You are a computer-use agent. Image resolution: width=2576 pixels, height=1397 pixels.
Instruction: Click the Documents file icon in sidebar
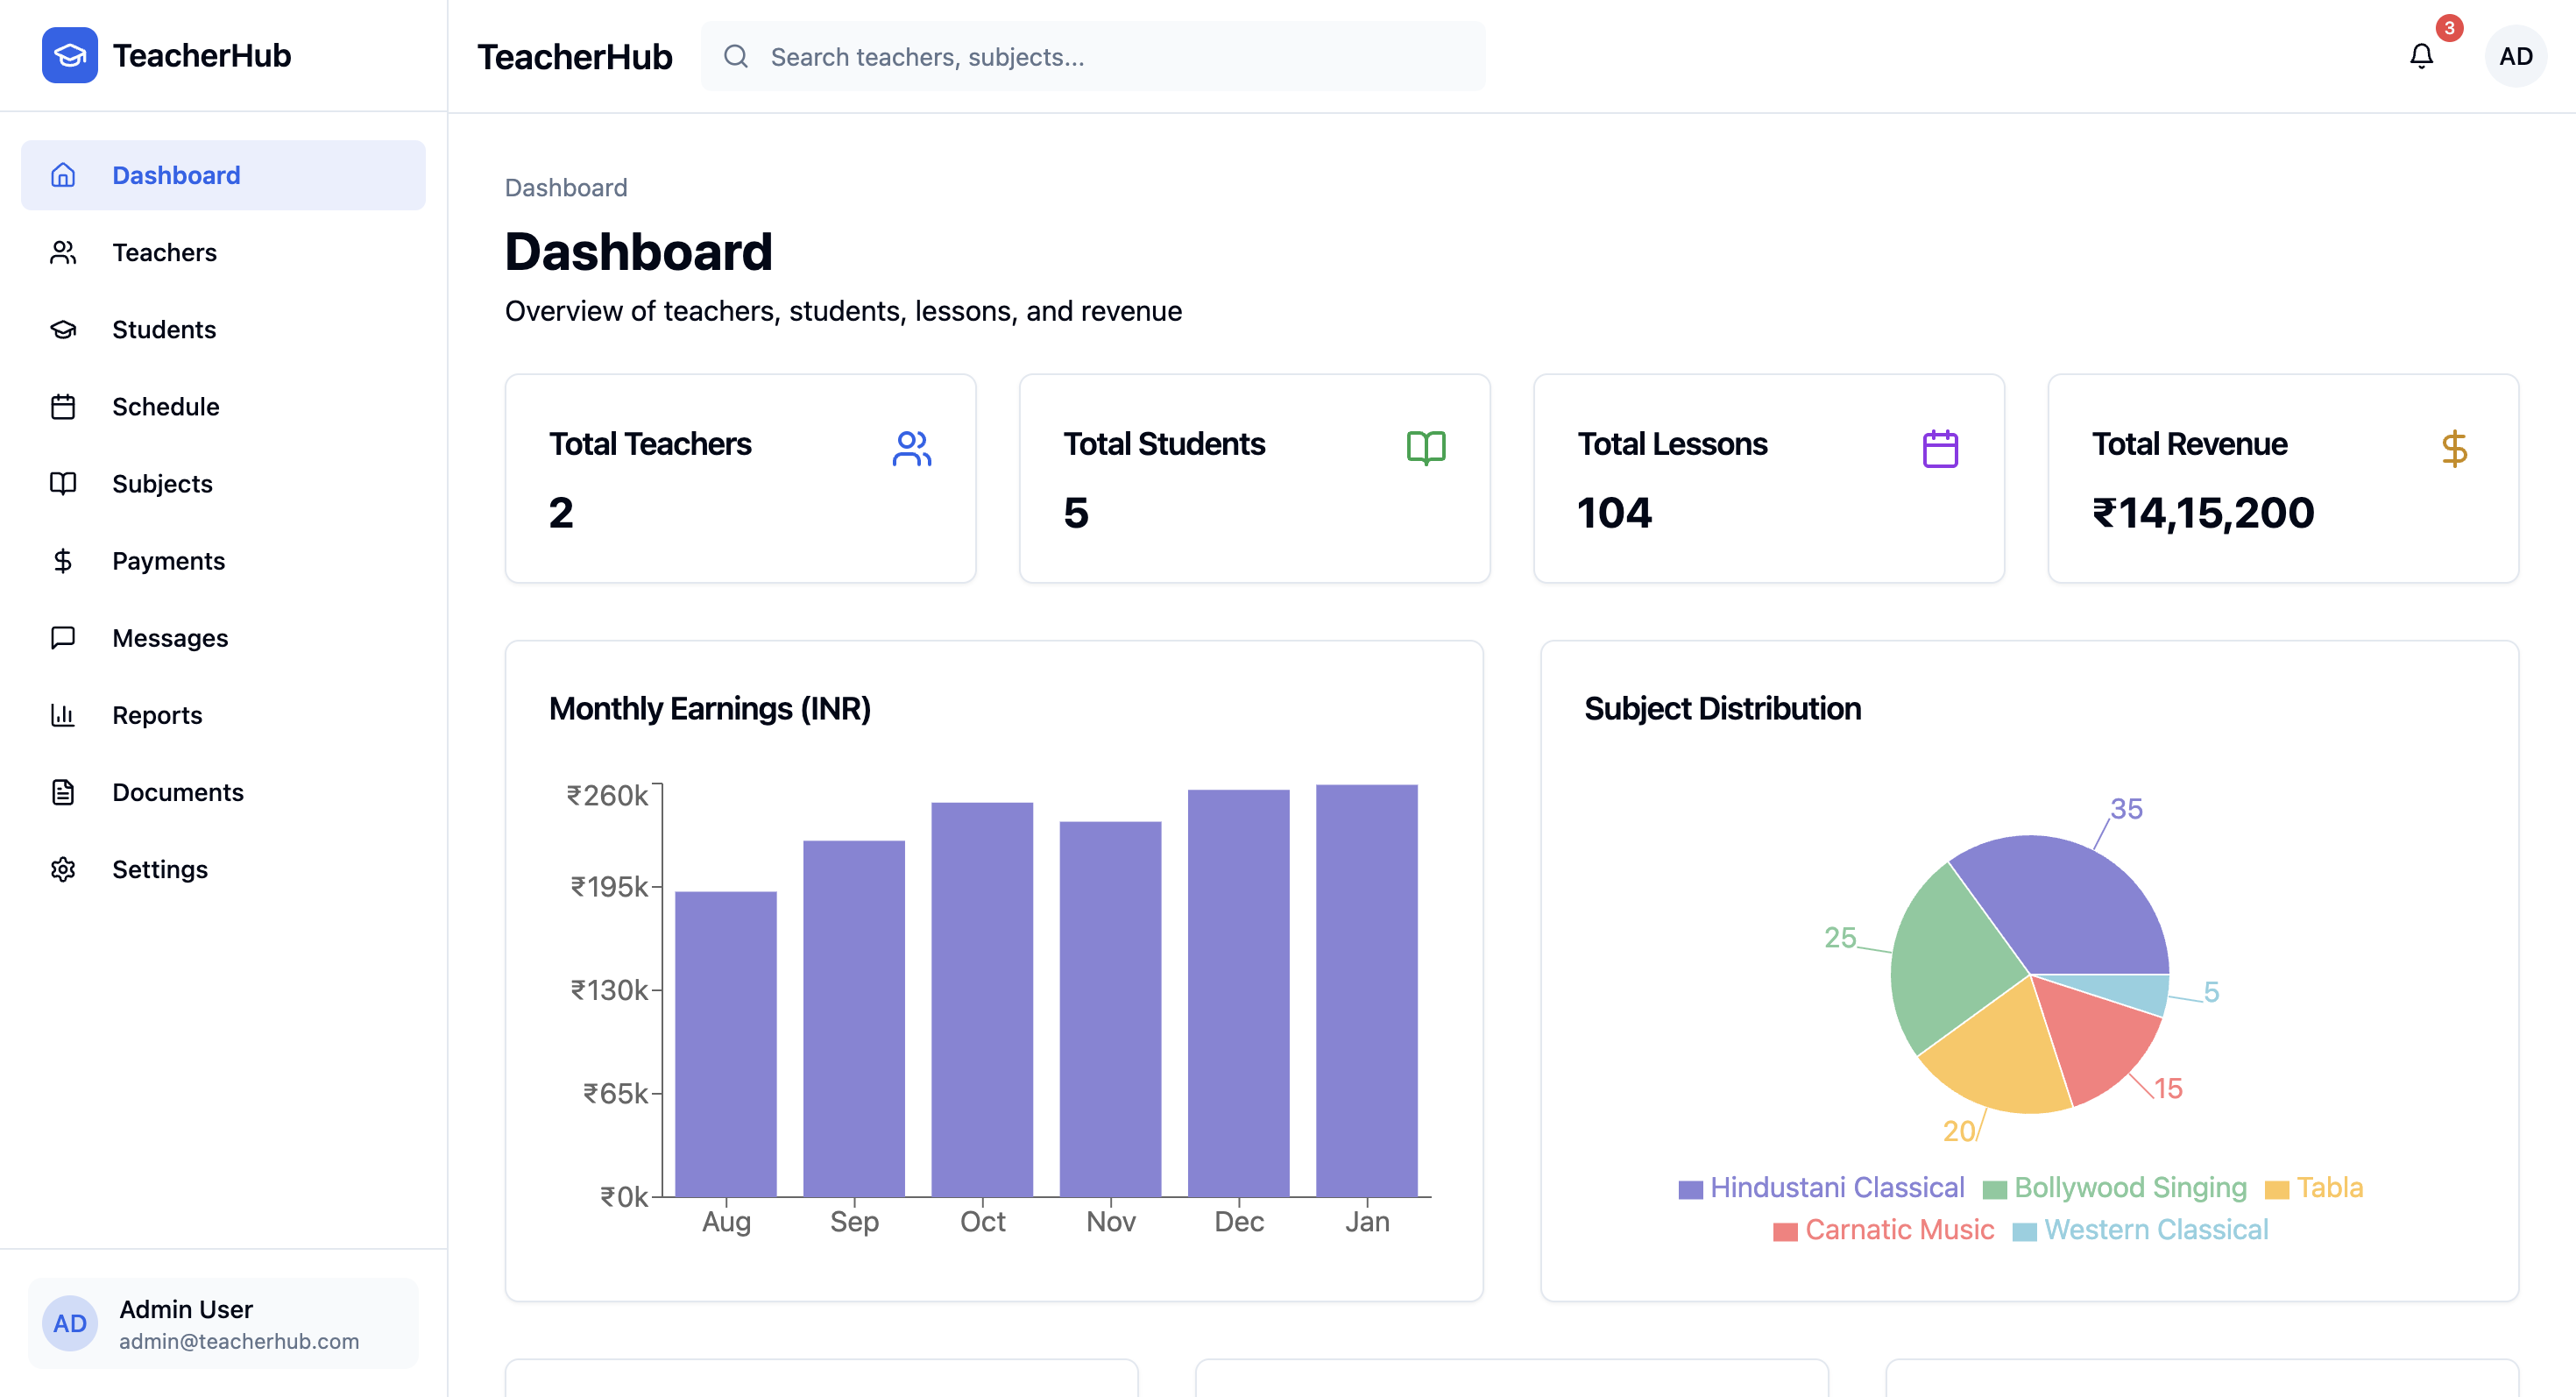tap(63, 791)
